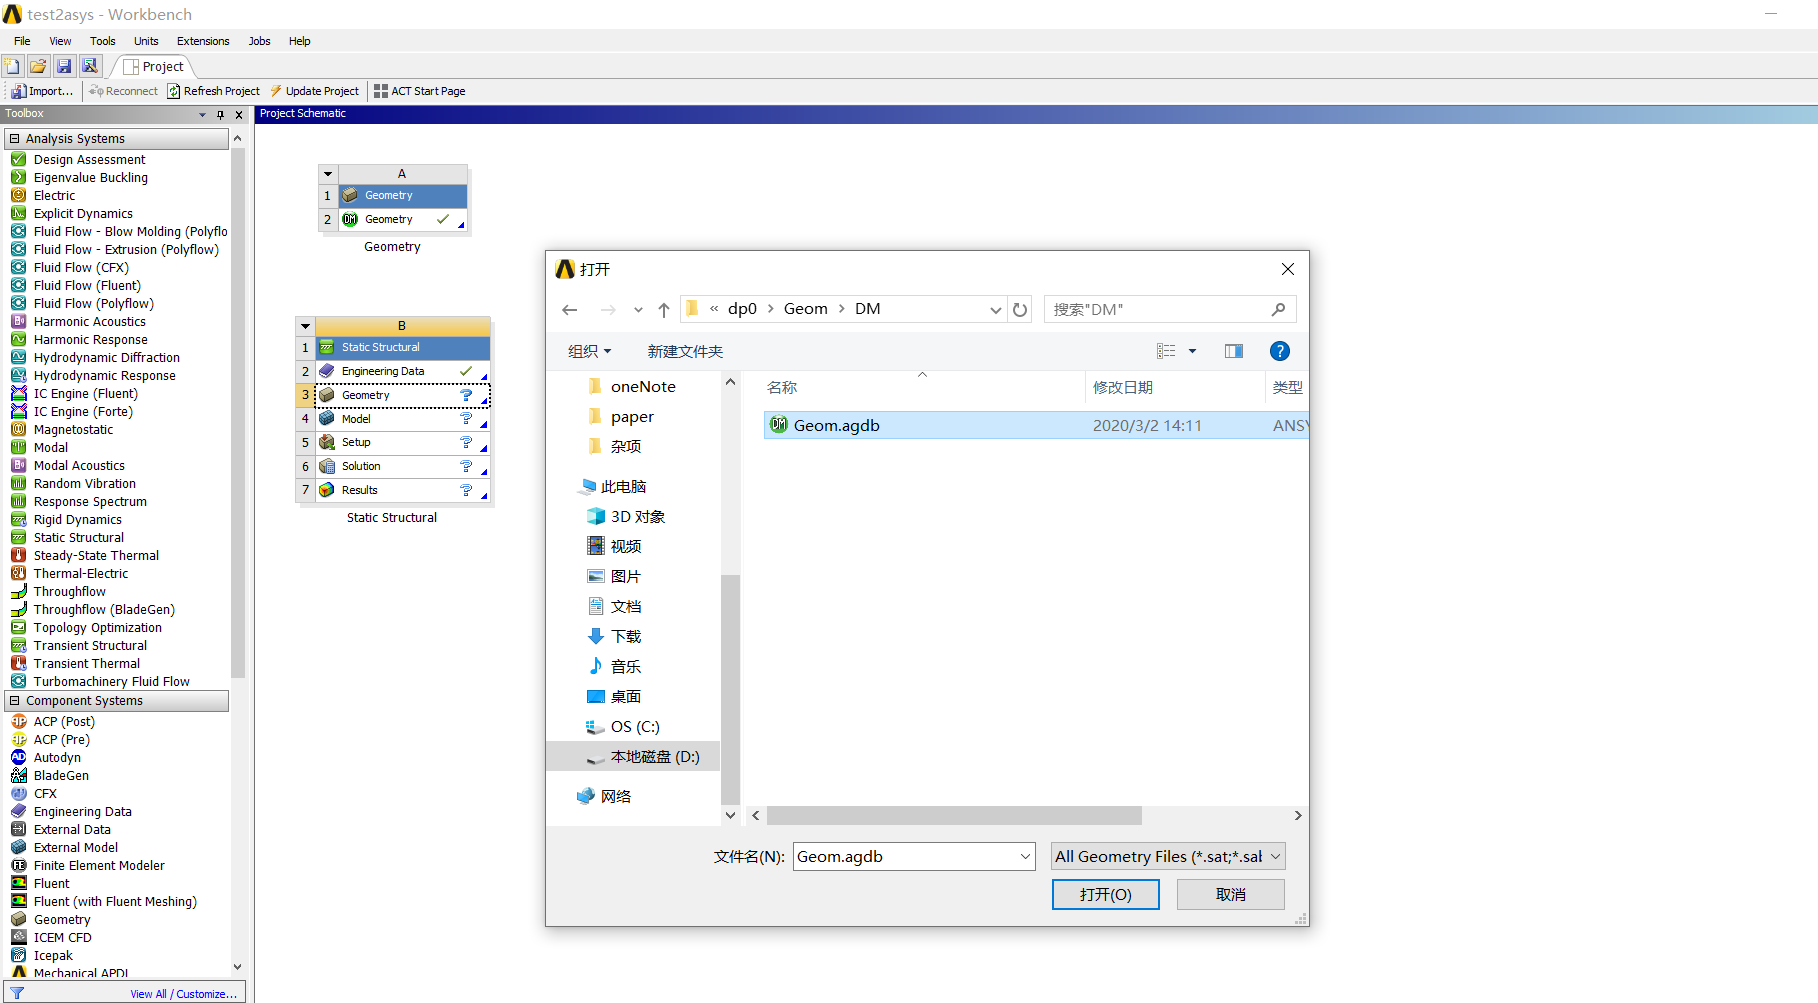
Task: Click 新建文件夹 to create a folder
Action: [685, 351]
